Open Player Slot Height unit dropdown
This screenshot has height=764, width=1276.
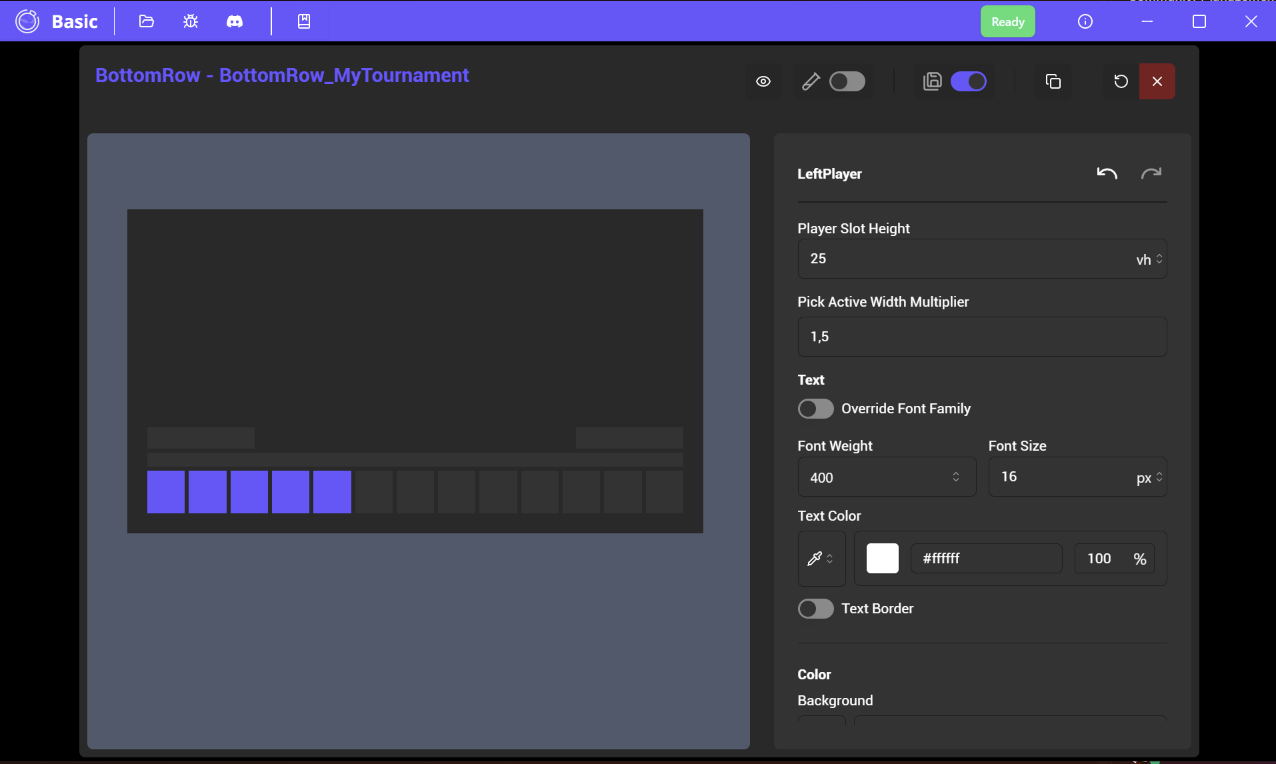(x=1149, y=259)
